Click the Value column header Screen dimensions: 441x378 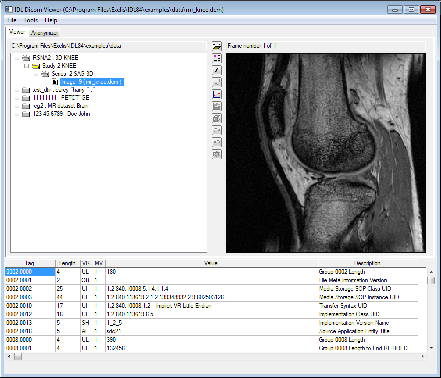[211, 263]
